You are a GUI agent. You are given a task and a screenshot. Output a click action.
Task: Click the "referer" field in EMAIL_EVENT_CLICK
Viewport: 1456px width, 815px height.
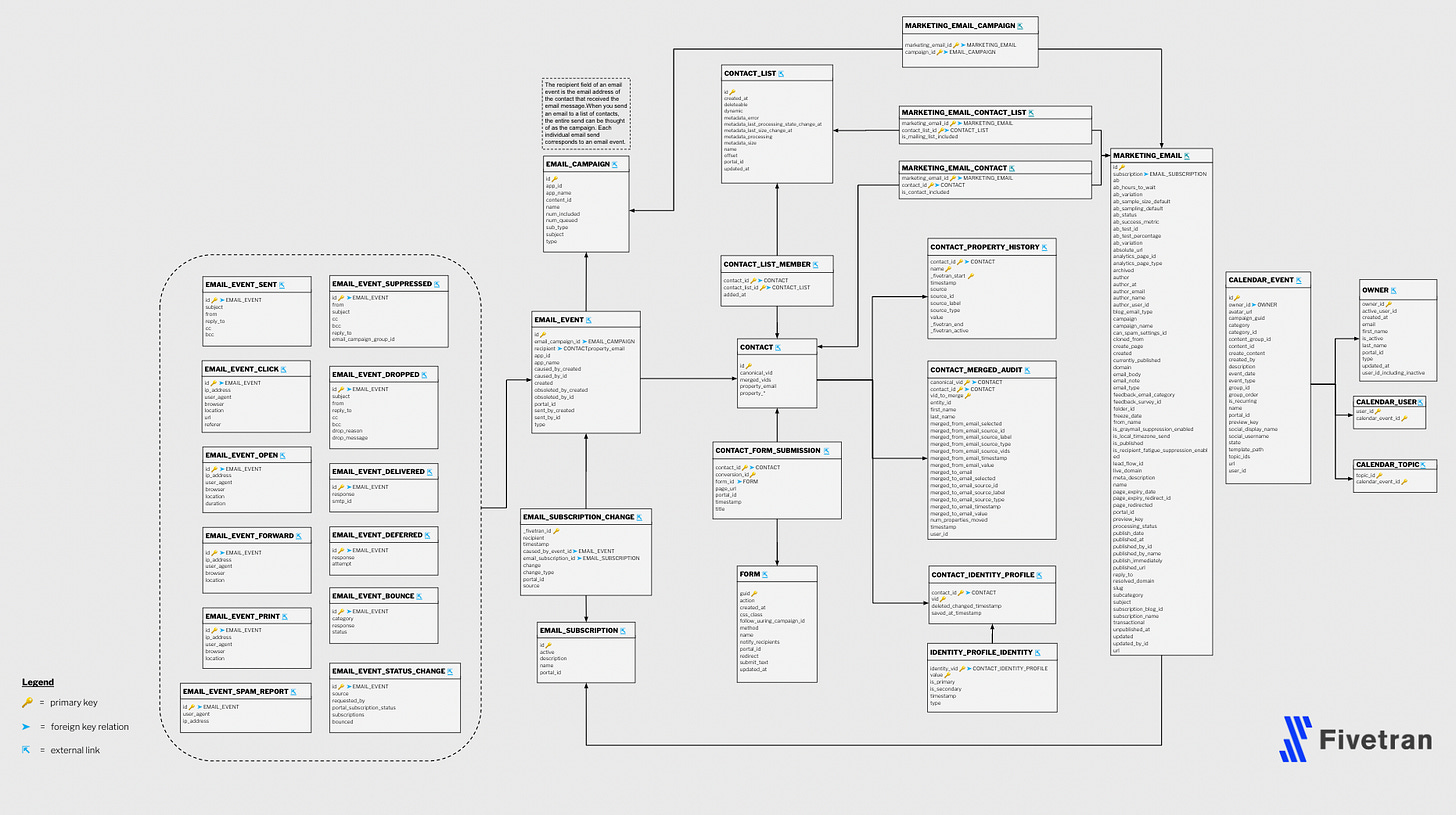tap(214, 425)
